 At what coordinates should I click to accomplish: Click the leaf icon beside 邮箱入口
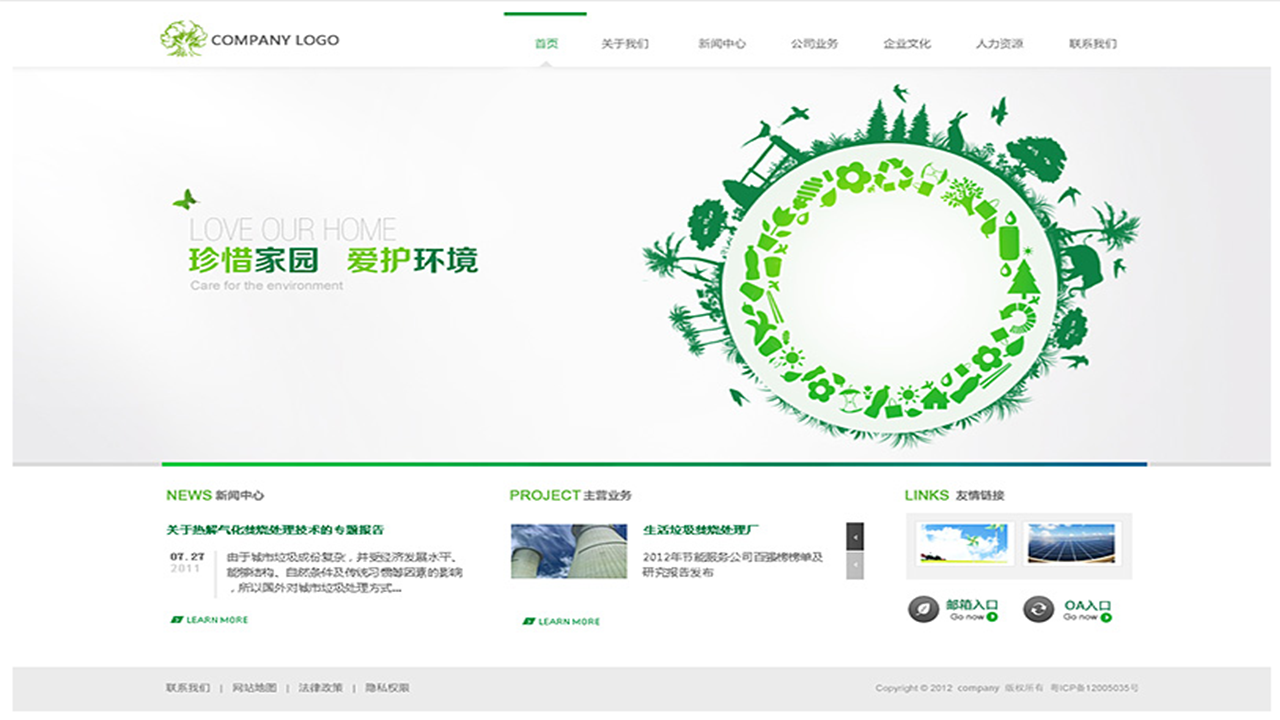(923, 609)
